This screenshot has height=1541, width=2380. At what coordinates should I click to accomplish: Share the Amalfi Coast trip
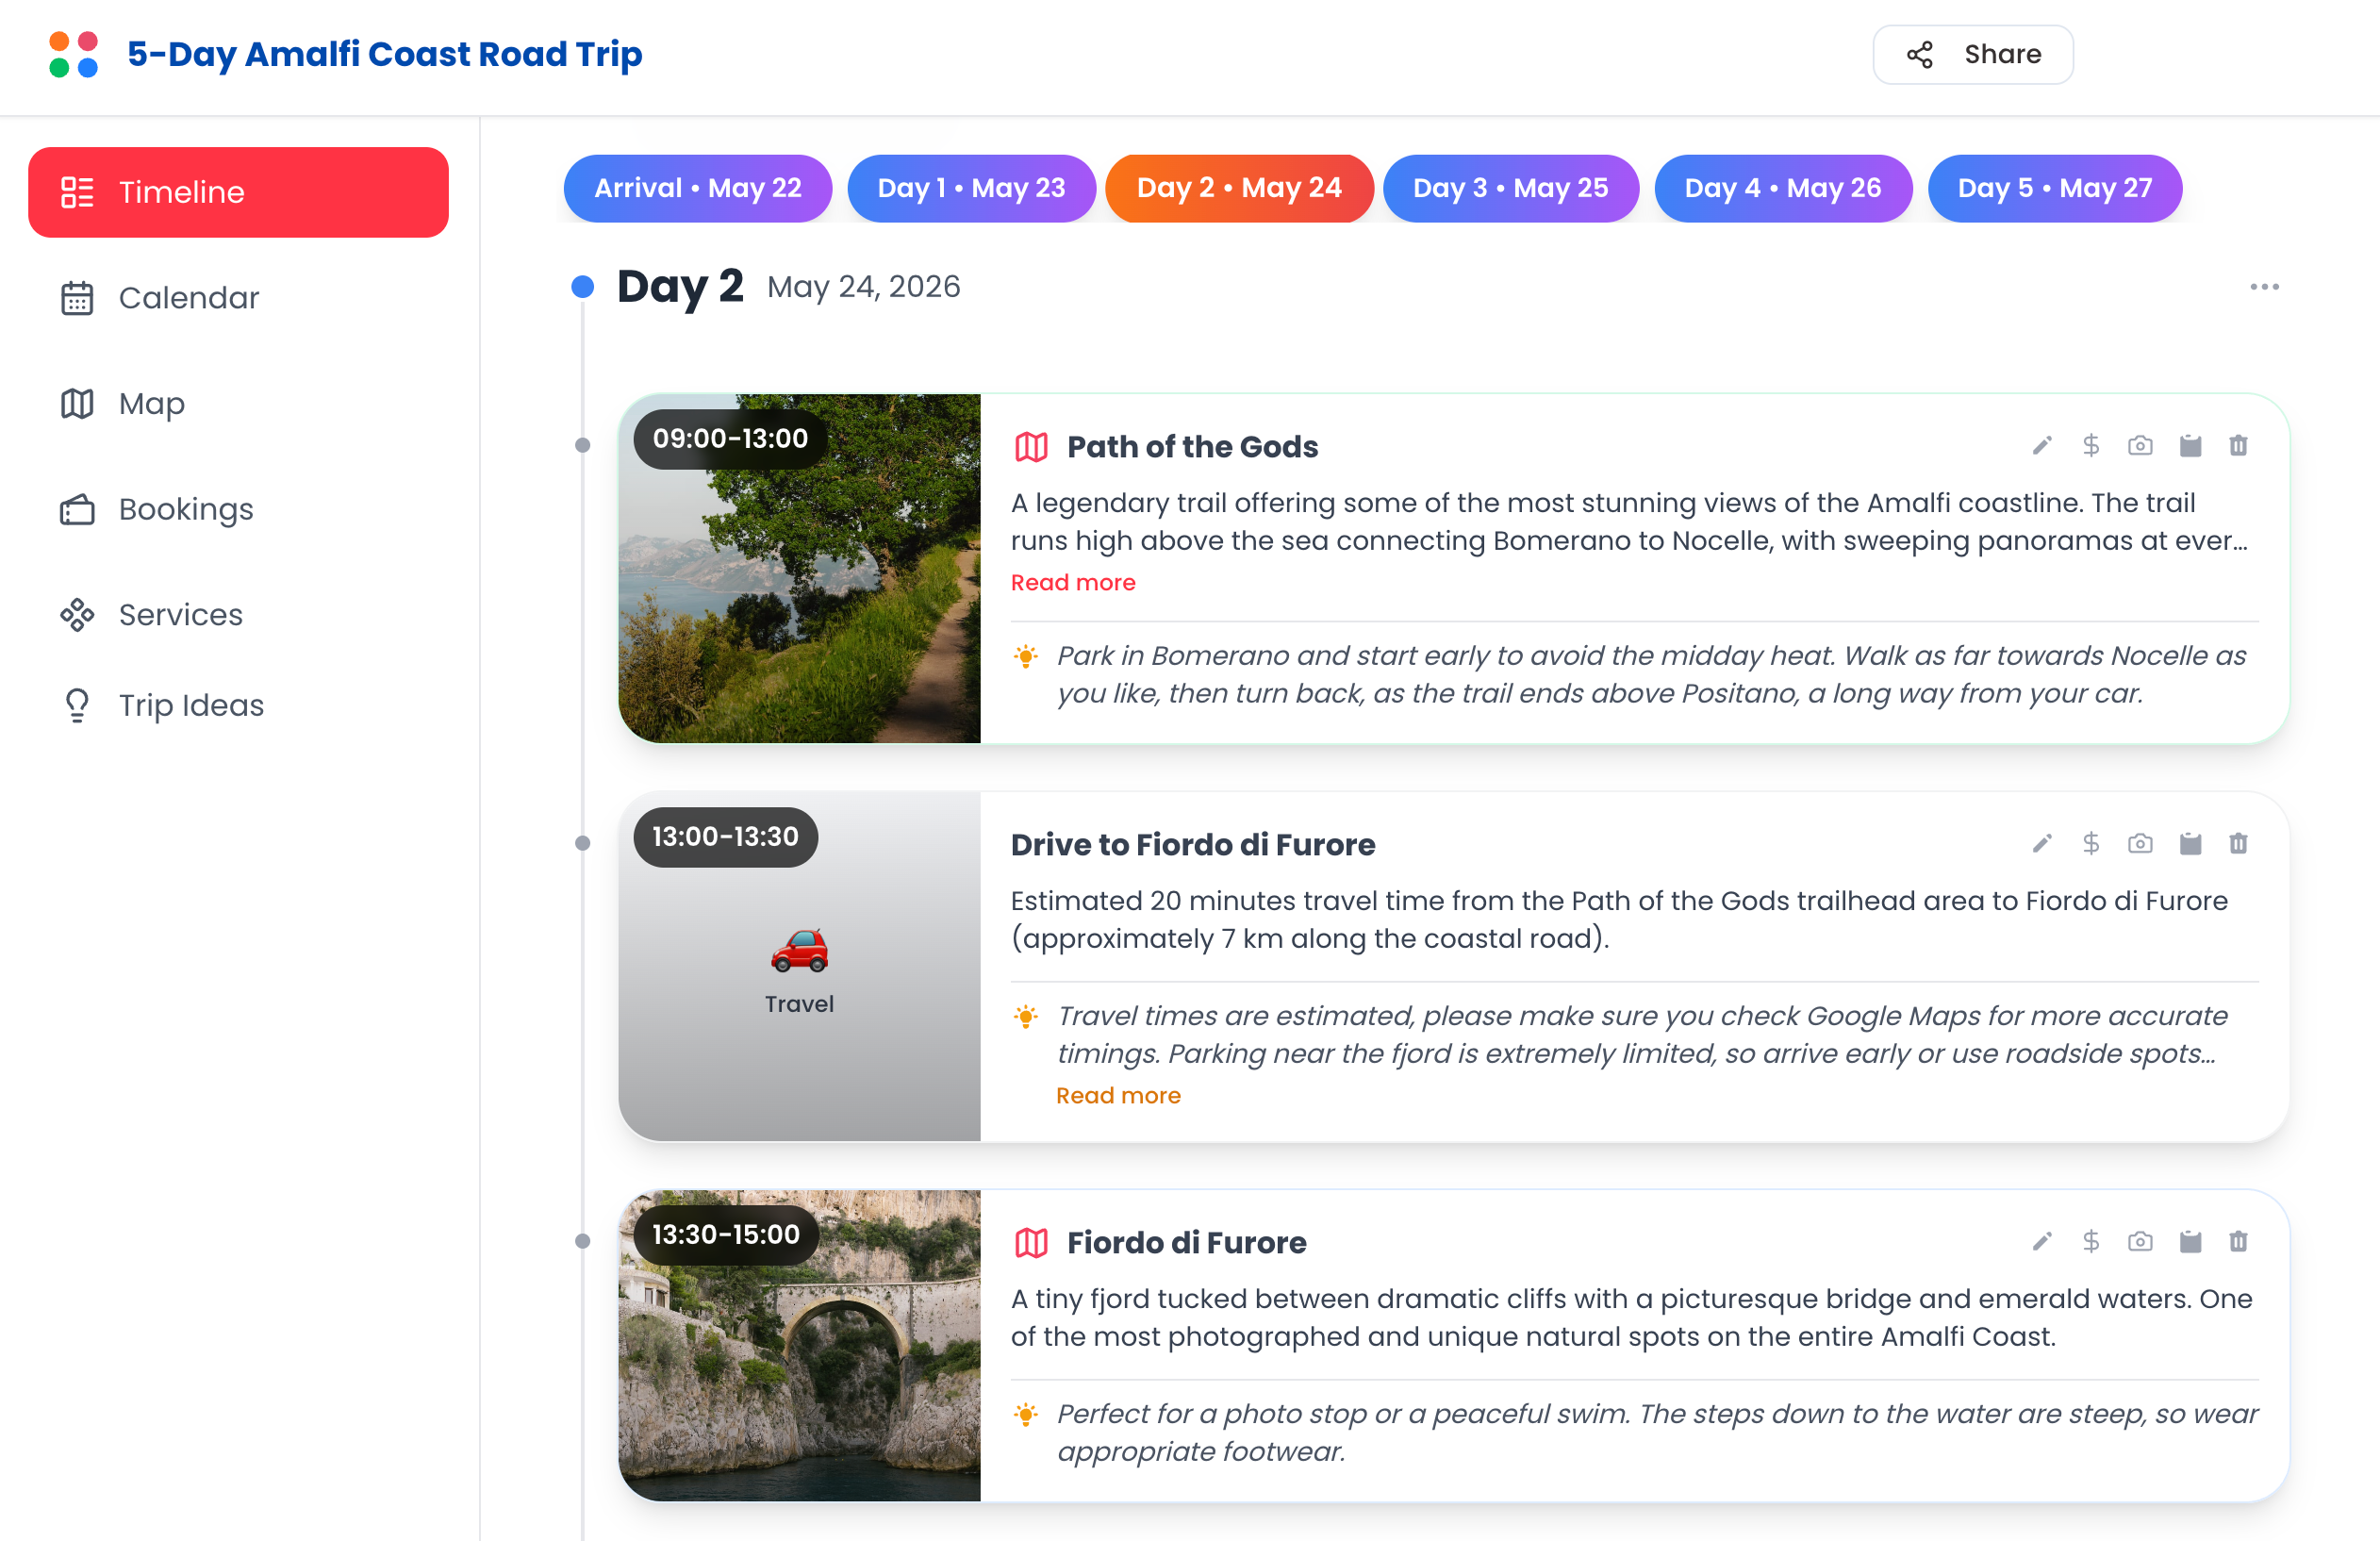point(1972,55)
